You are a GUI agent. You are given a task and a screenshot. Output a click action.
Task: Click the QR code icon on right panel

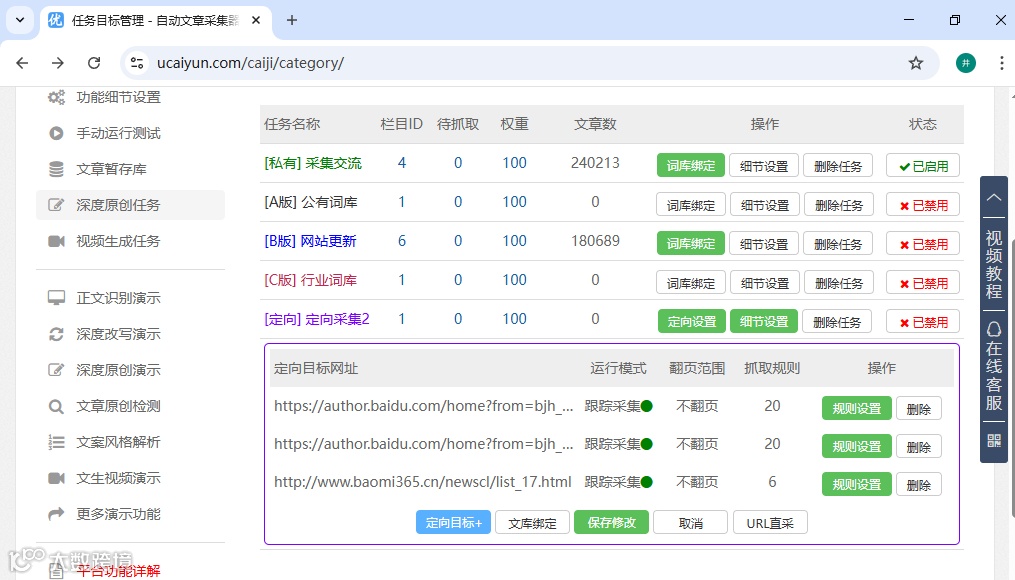pyautogui.click(x=994, y=441)
